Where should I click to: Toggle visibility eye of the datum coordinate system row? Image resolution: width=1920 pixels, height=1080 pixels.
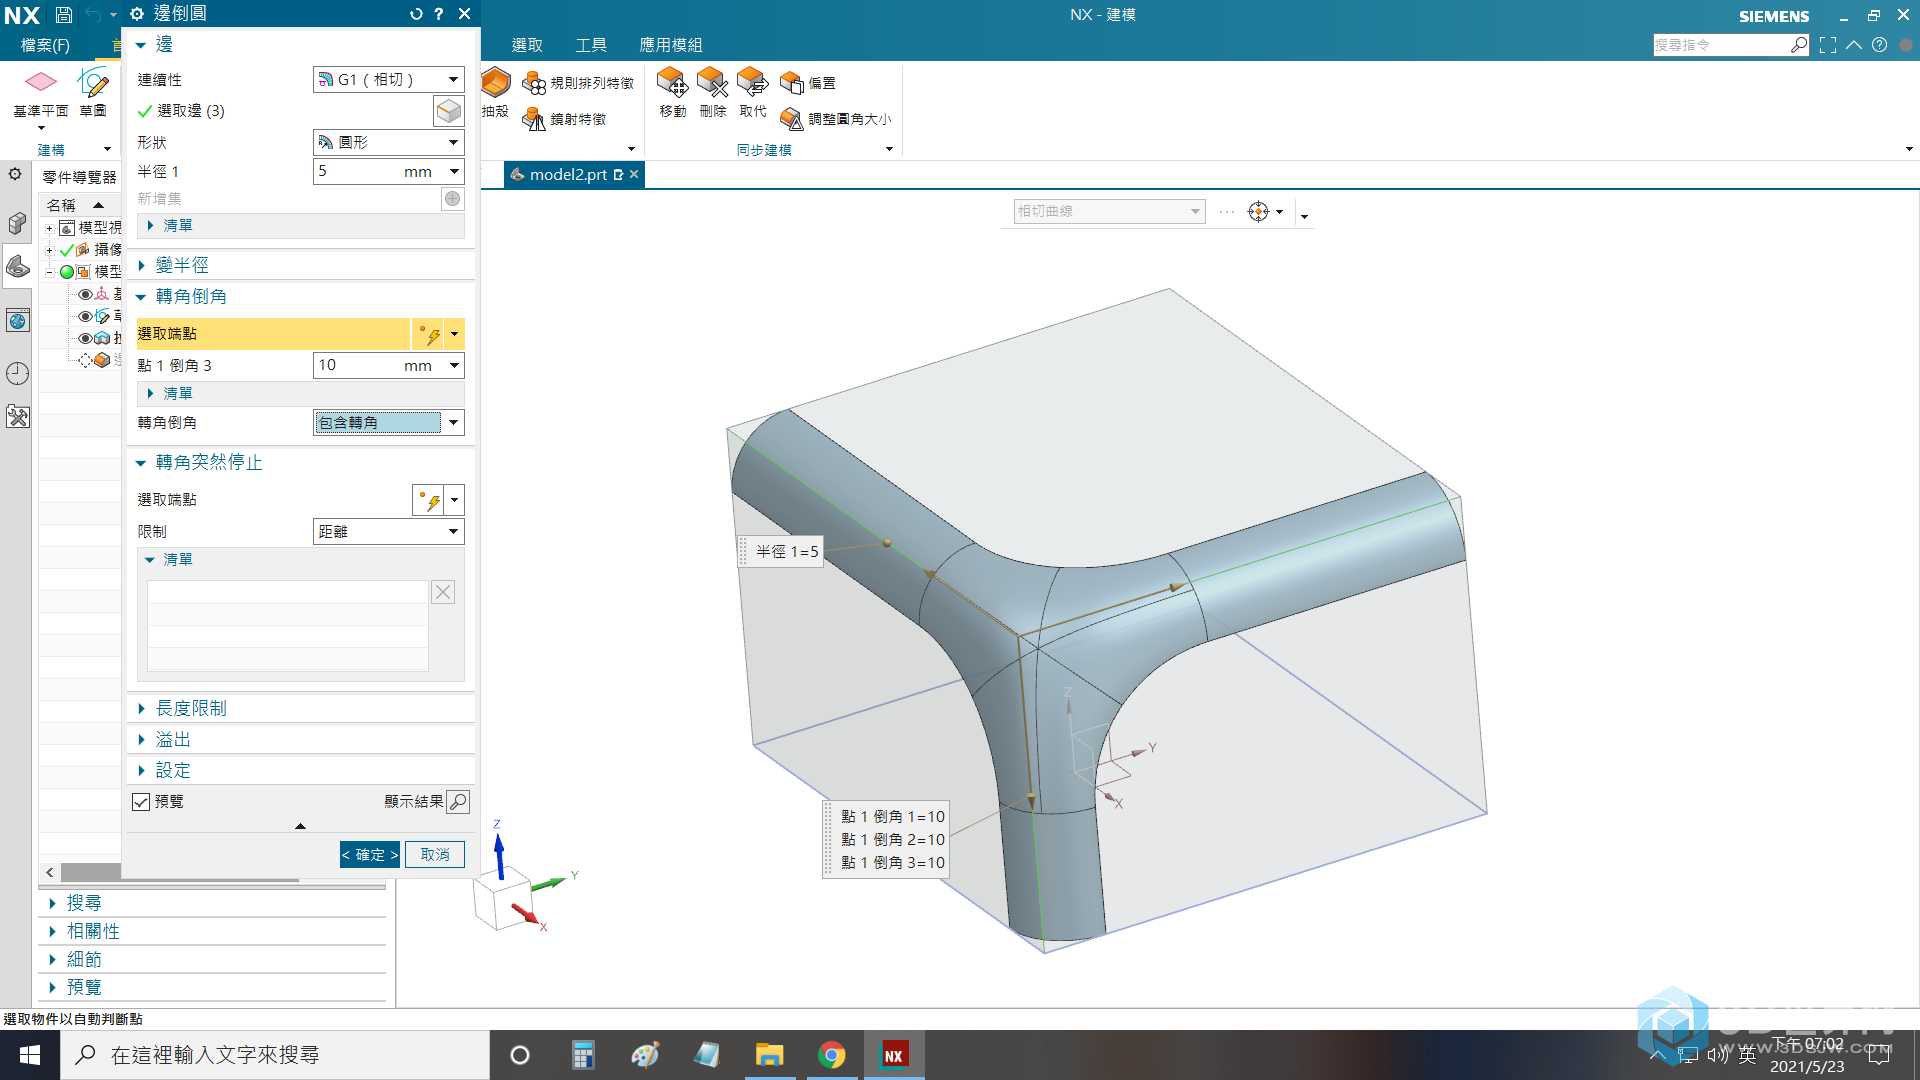point(85,294)
